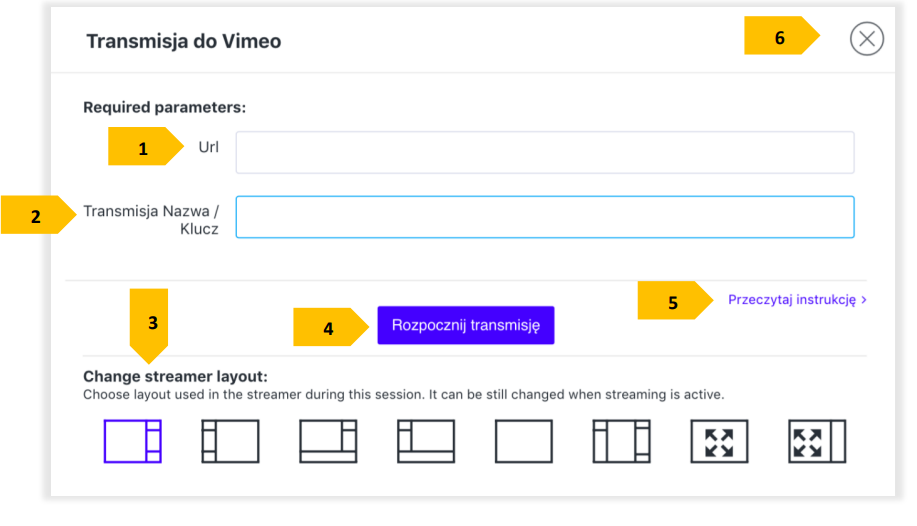
Task: Click the Rozpocznij transmisję button
Action: tap(465, 326)
